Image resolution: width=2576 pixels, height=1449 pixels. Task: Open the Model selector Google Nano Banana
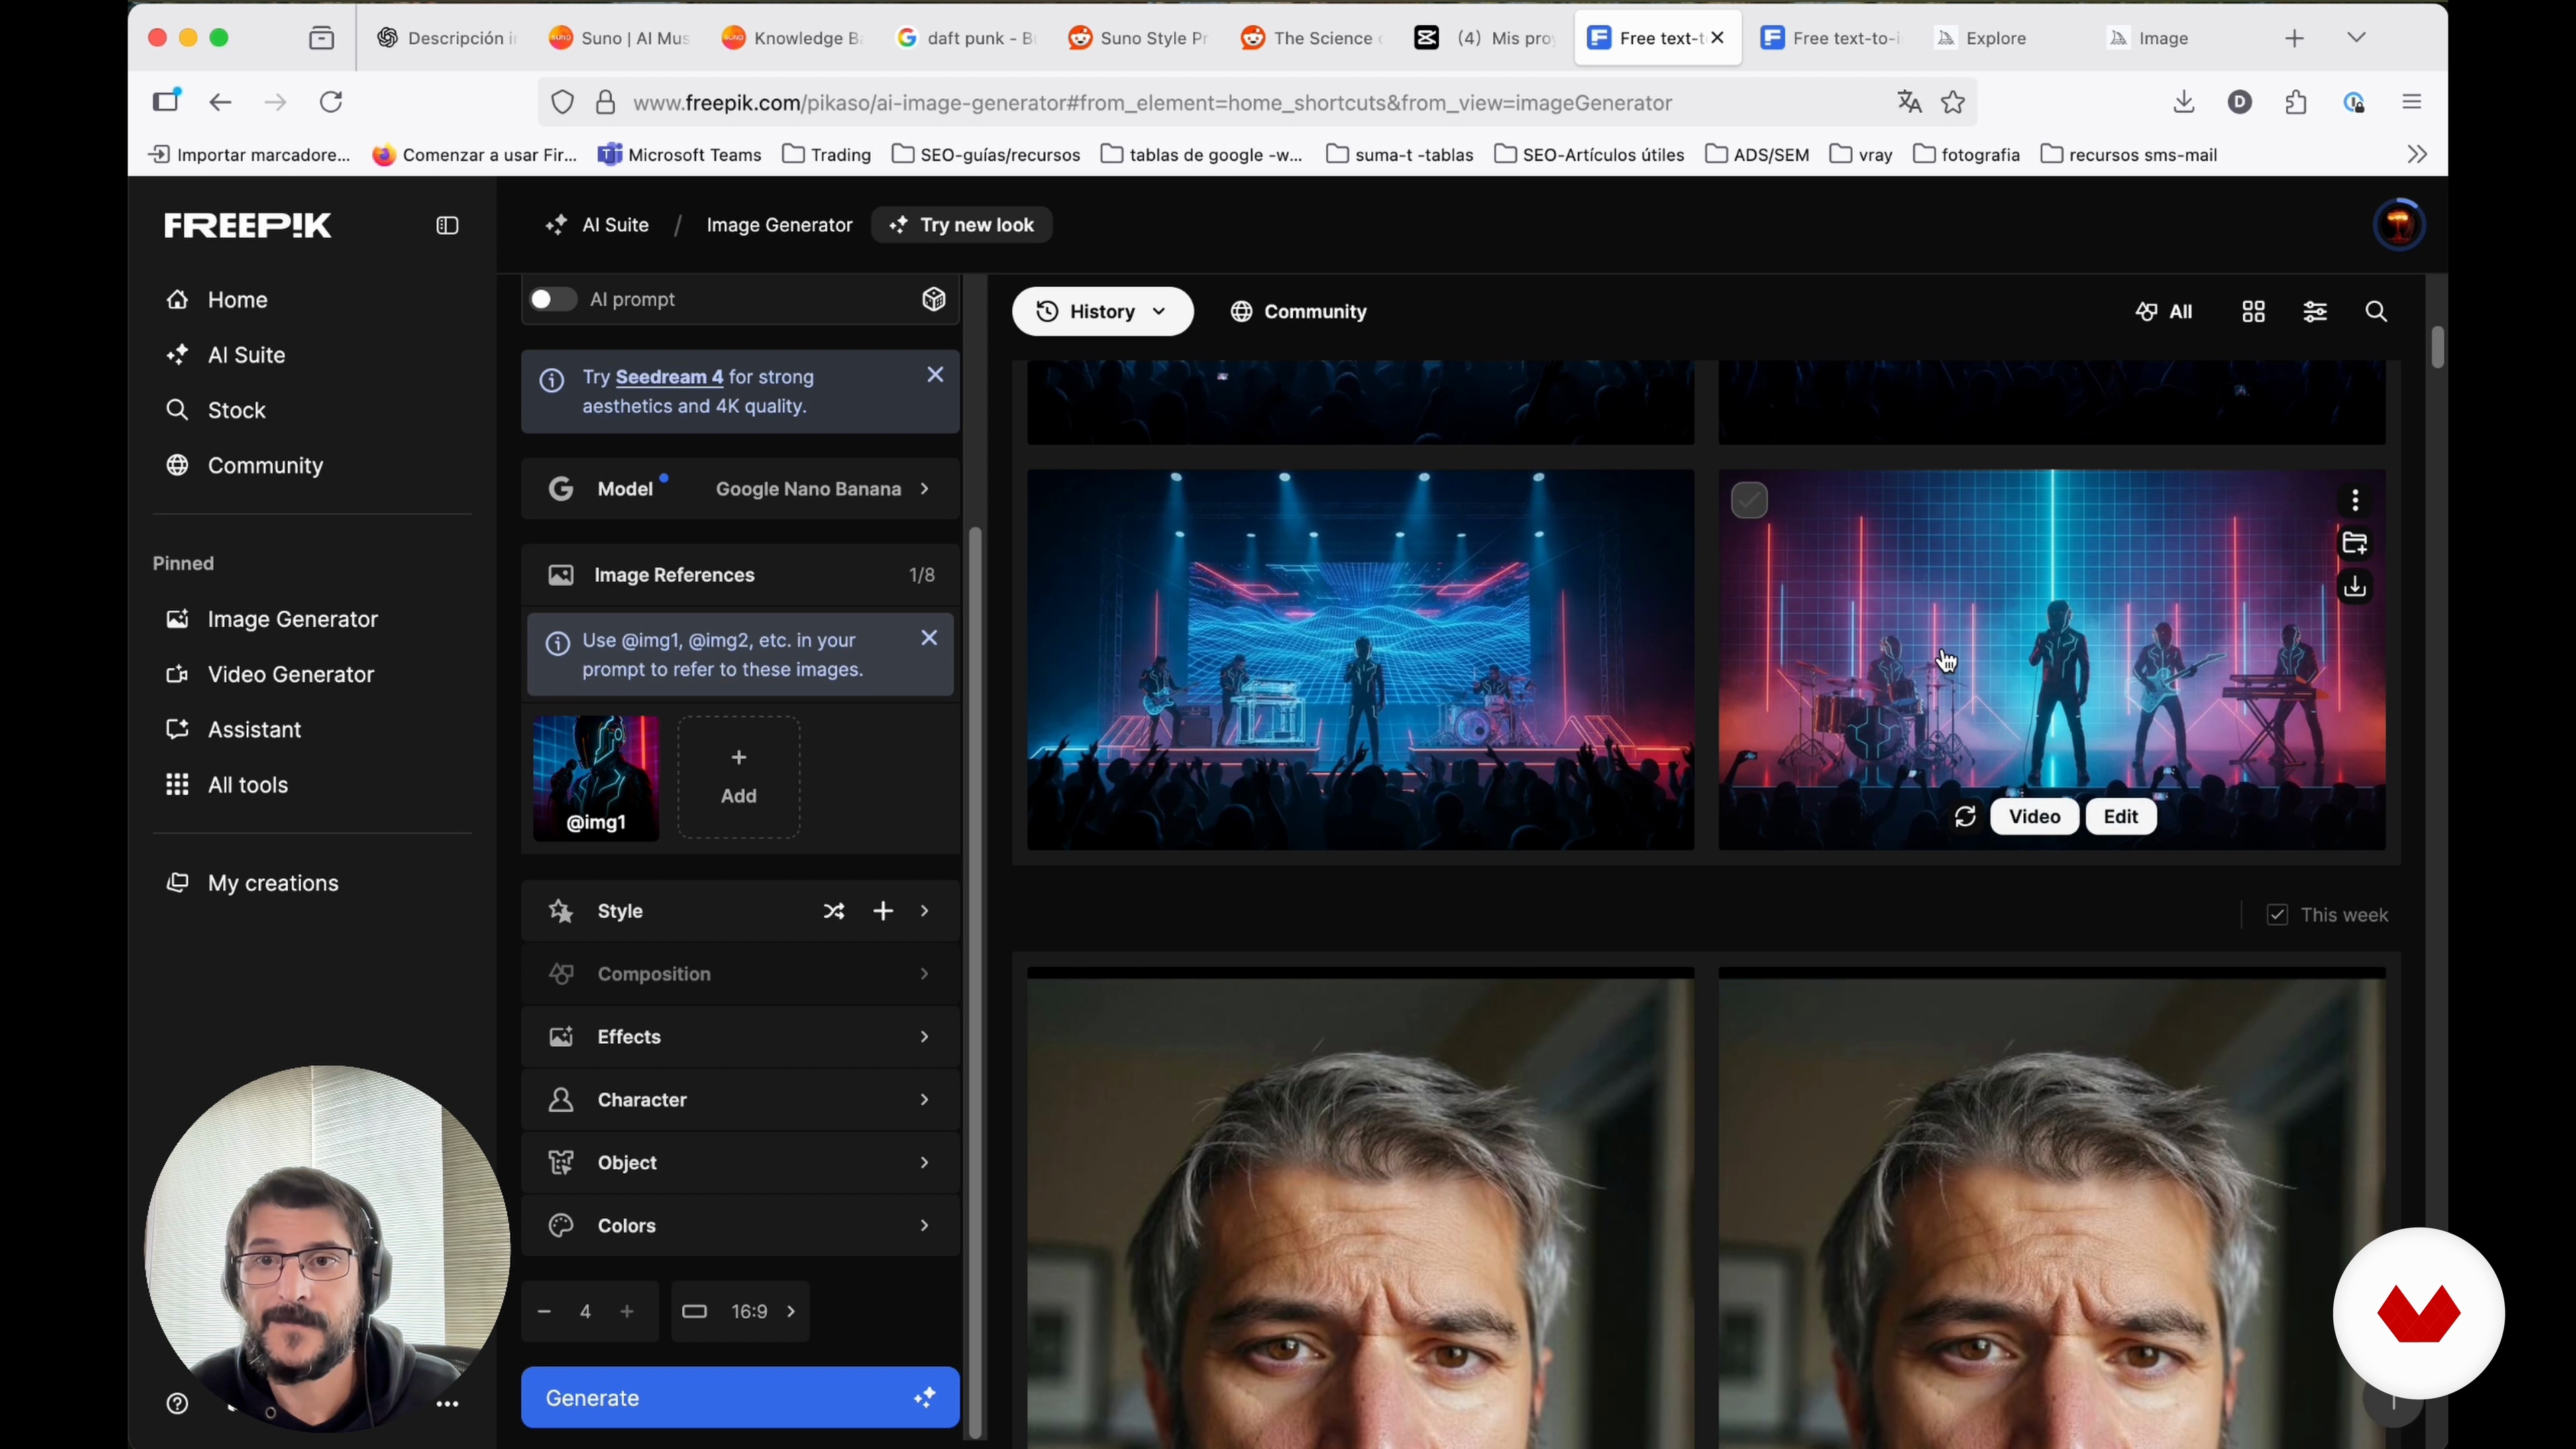pos(740,489)
